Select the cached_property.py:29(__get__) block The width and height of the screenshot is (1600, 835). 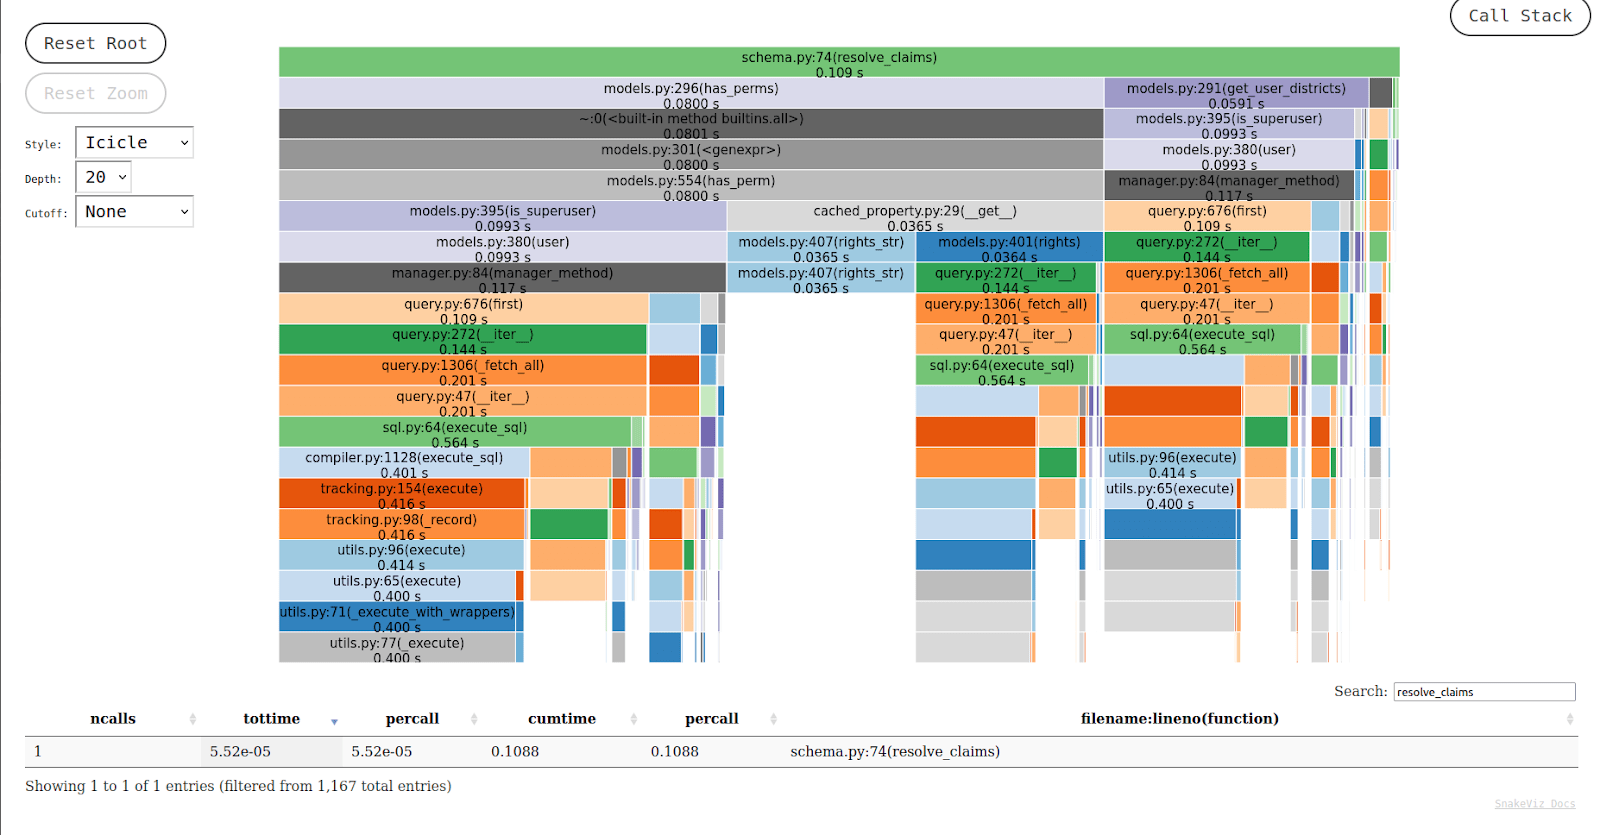pos(915,216)
